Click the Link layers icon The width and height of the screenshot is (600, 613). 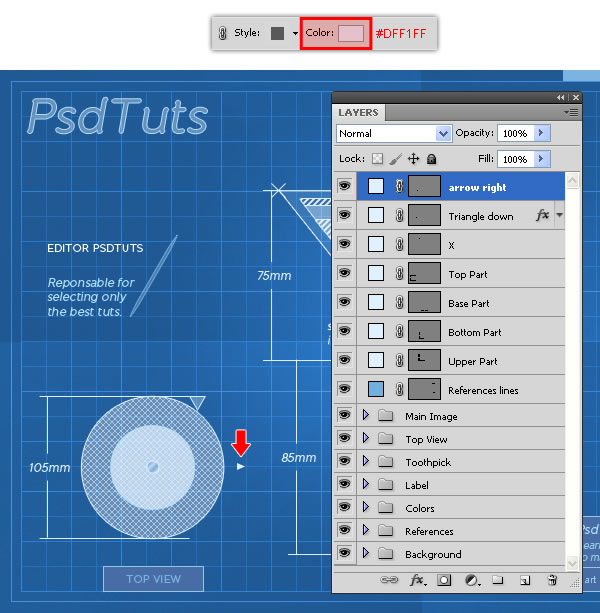pos(389,580)
